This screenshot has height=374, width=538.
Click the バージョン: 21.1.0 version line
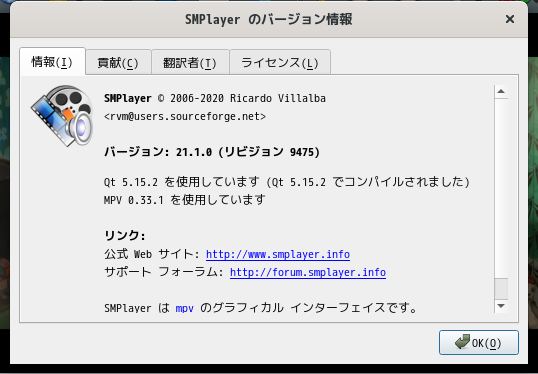pyautogui.click(x=212, y=152)
